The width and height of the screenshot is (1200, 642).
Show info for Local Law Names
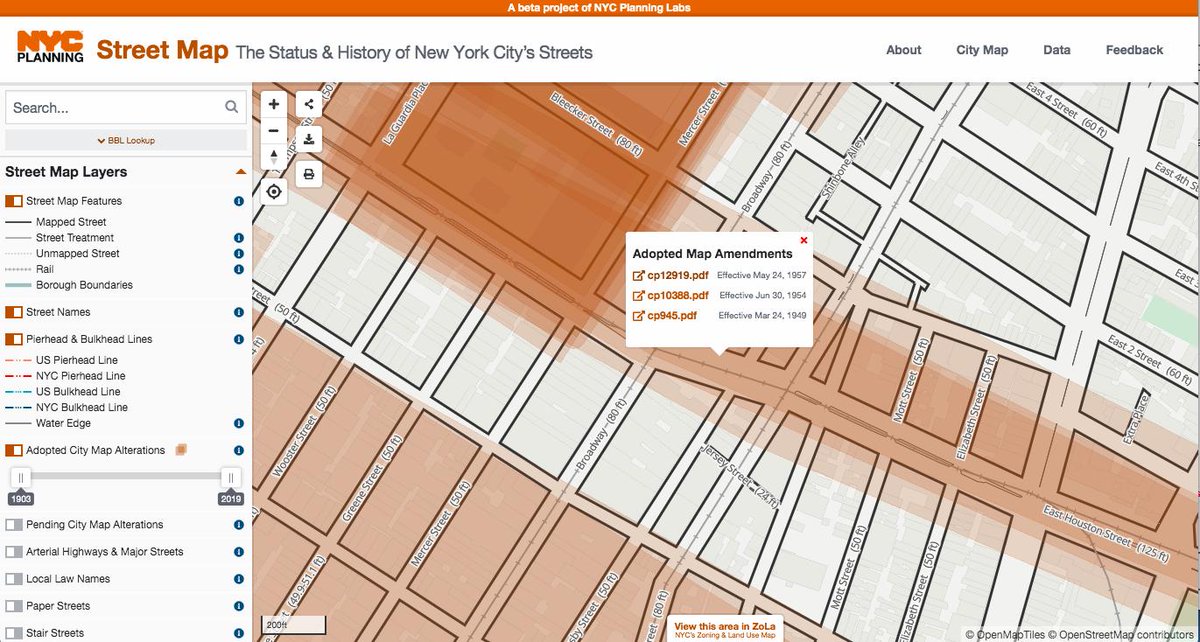tap(239, 579)
